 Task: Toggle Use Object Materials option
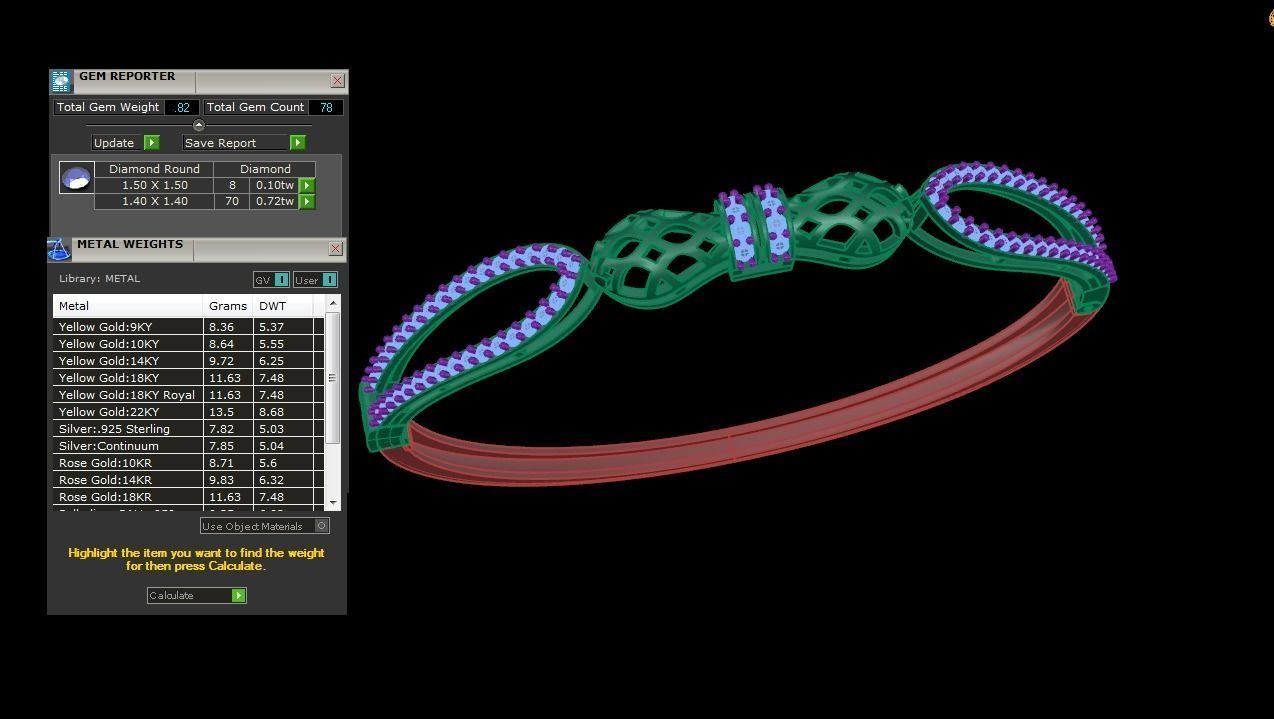[264, 526]
